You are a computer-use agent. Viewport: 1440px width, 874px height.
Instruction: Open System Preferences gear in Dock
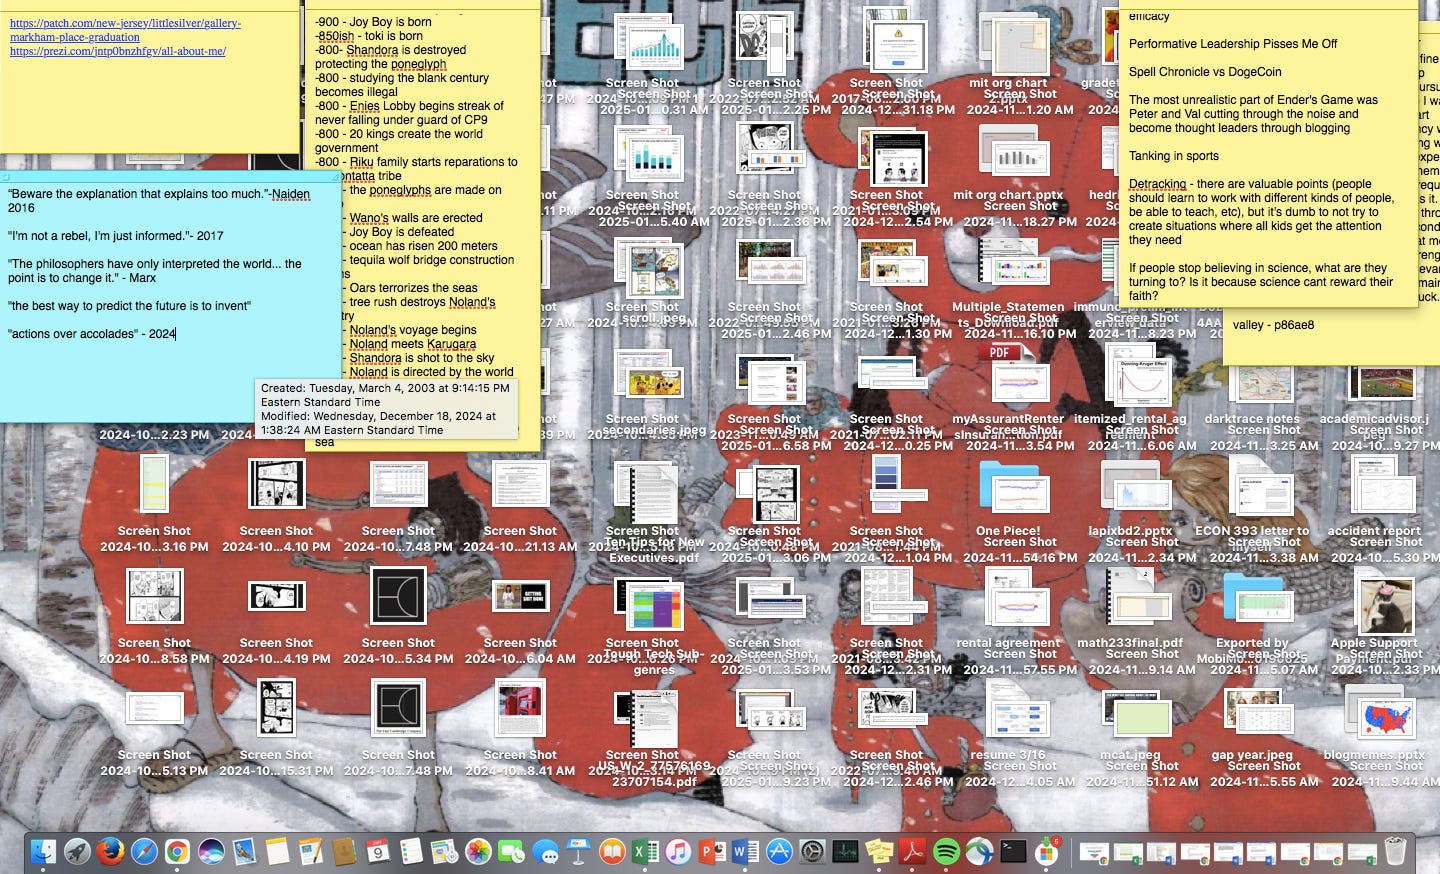click(813, 852)
